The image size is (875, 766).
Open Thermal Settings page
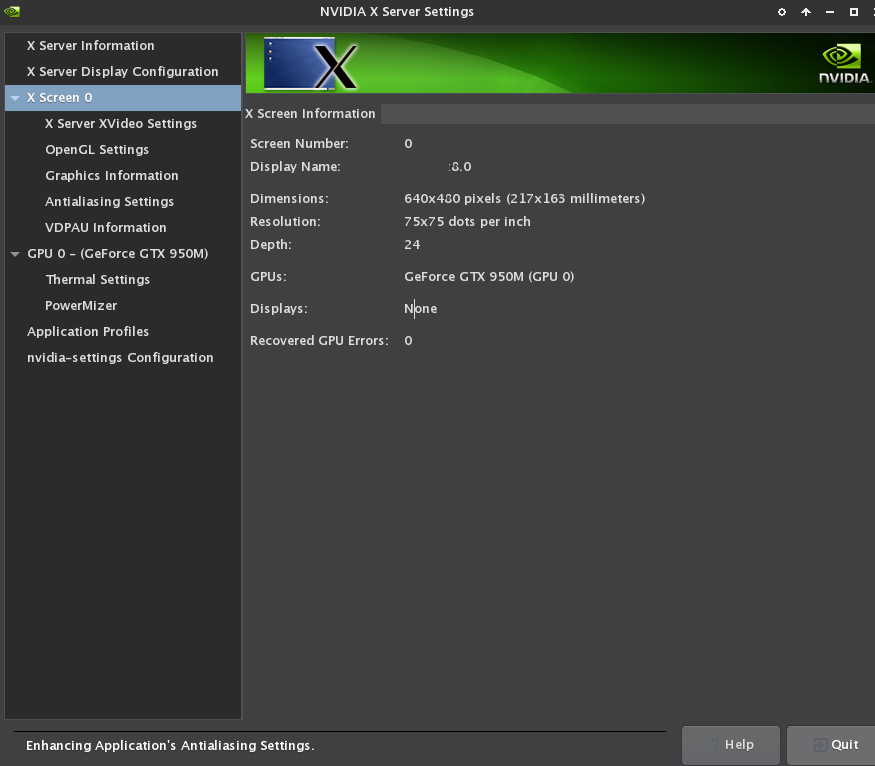pos(98,280)
